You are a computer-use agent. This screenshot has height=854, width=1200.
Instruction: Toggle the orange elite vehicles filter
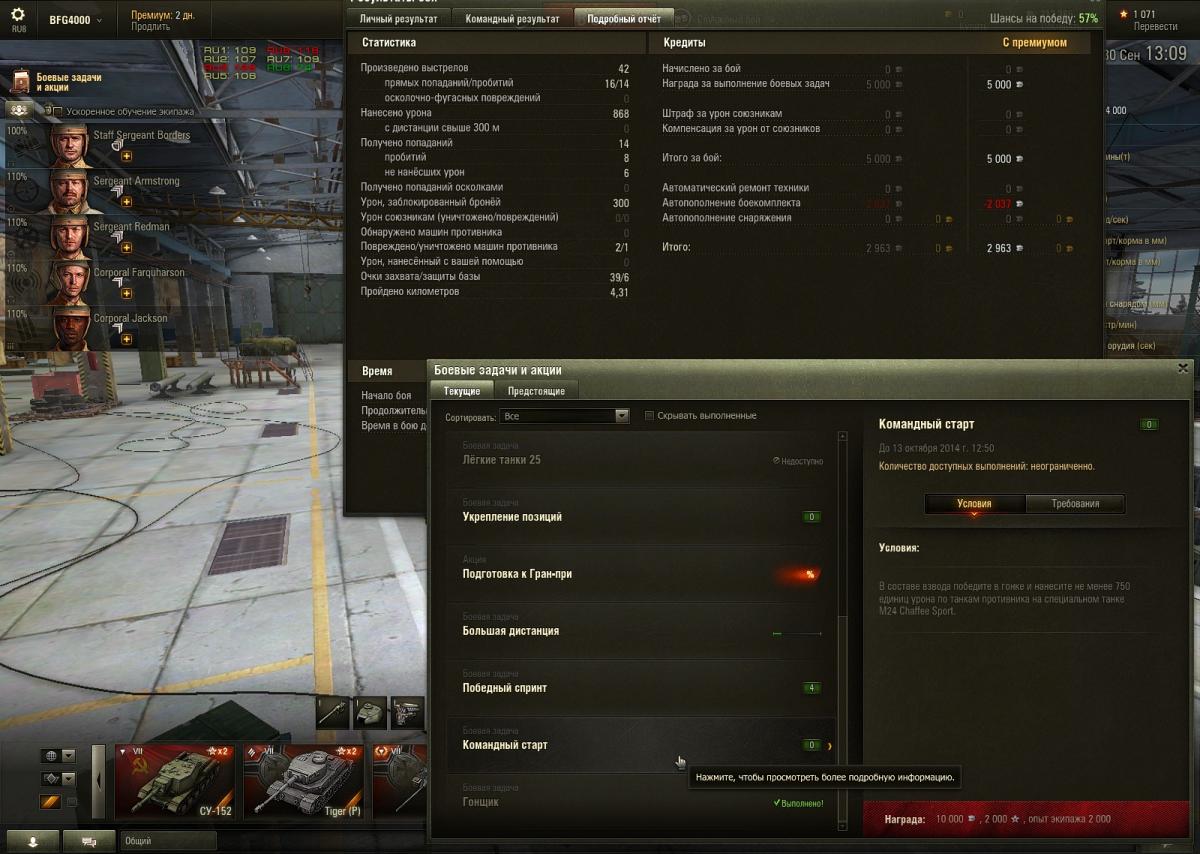(x=50, y=802)
